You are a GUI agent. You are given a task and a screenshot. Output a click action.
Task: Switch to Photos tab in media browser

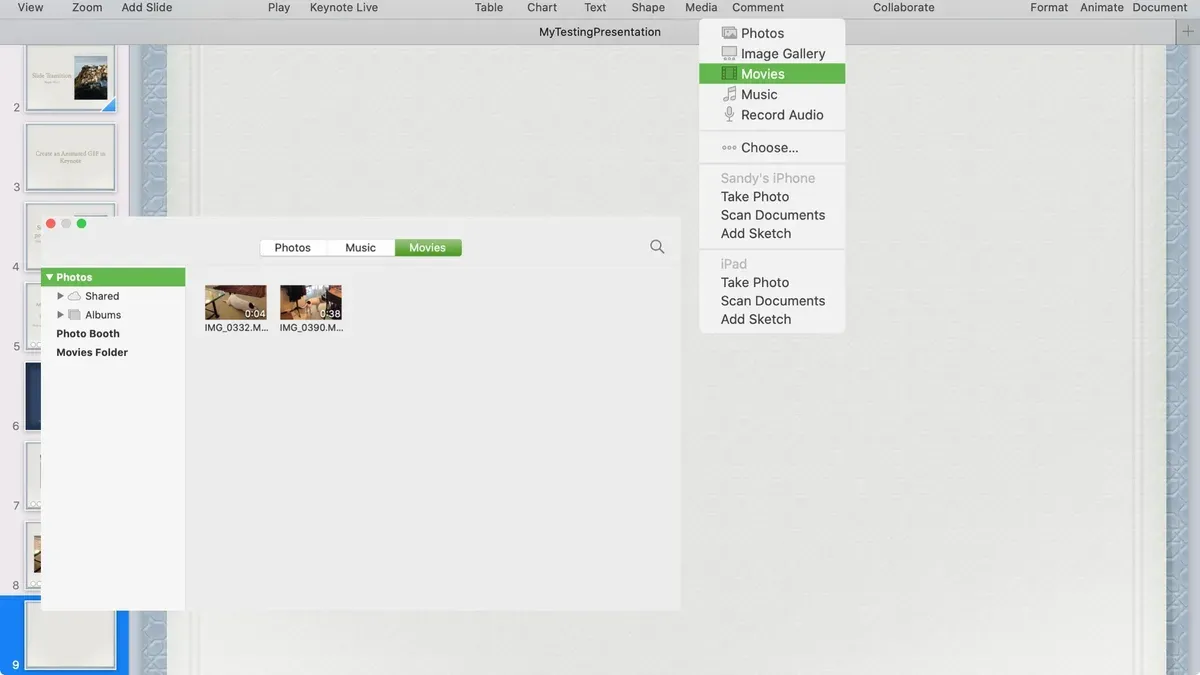point(293,248)
